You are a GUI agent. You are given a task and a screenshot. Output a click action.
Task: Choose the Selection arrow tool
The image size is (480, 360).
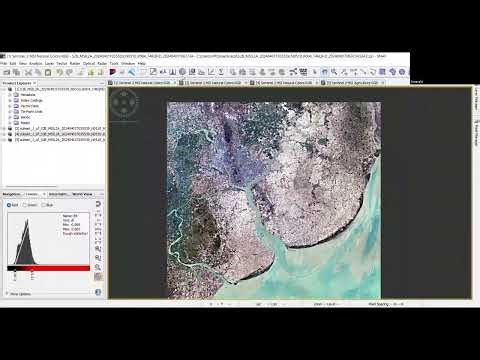(x=315, y=72)
